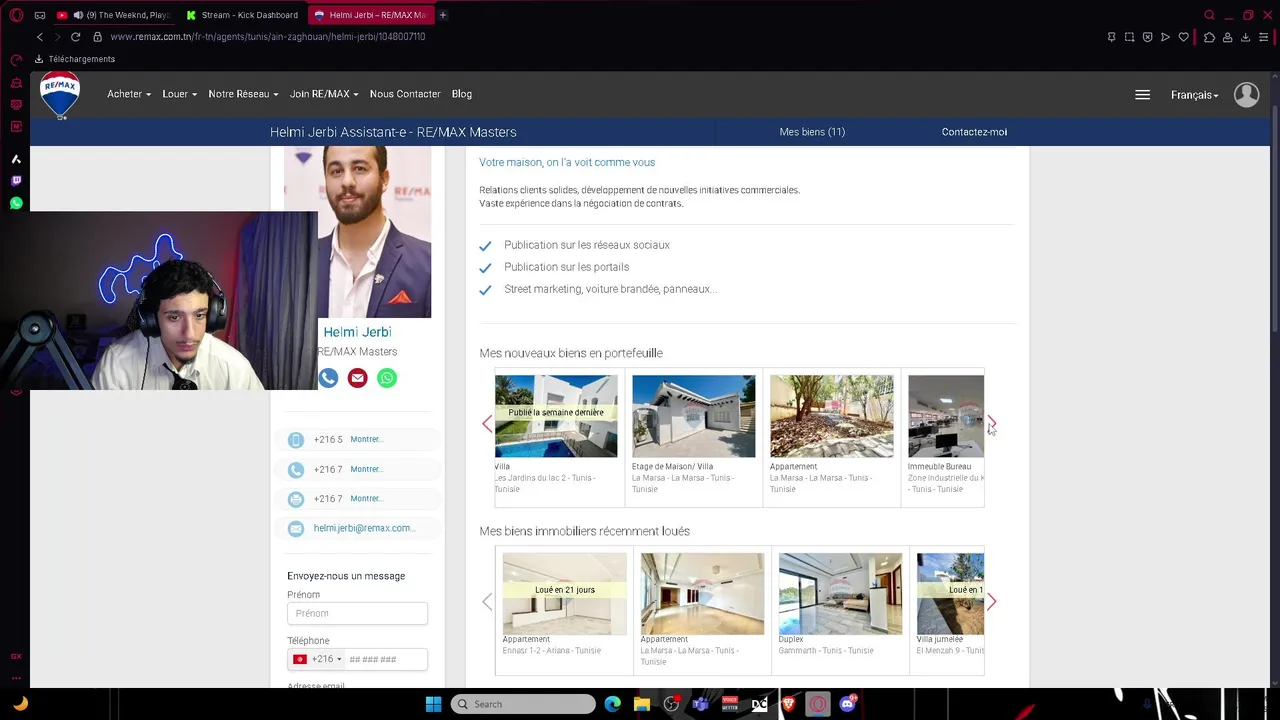This screenshot has height=720, width=1280.
Task: Open Twitch in Opera sidebar
Action: pos(16,181)
